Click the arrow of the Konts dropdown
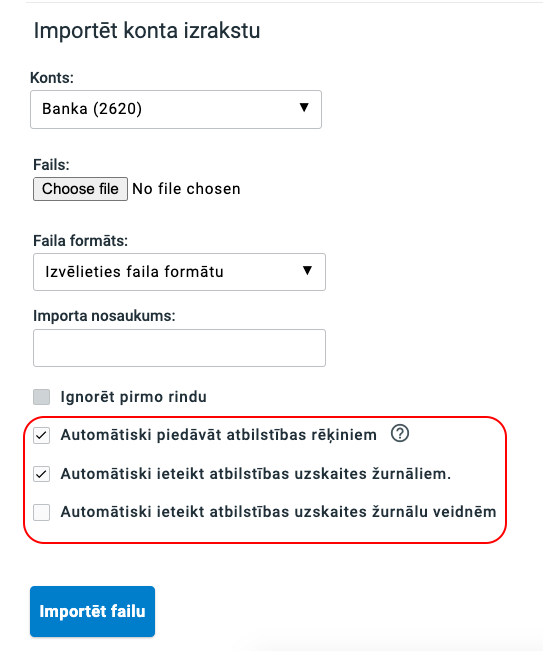The height and width of the screenshot is (651, 543). pyautogui.click(x=304, y=108)
